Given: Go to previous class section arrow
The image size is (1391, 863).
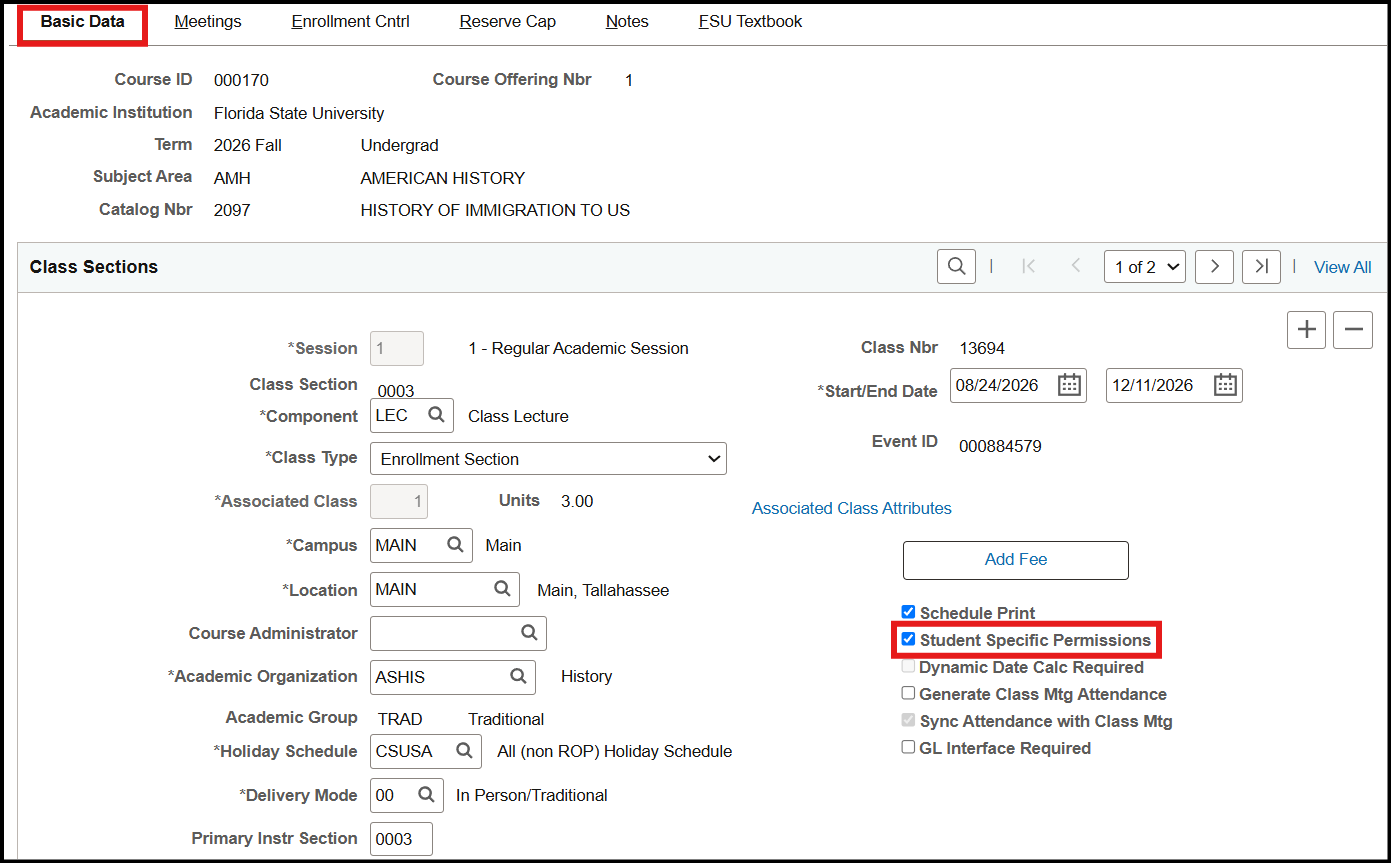Looking at the screenshot, I should [x=1076, y=267].
